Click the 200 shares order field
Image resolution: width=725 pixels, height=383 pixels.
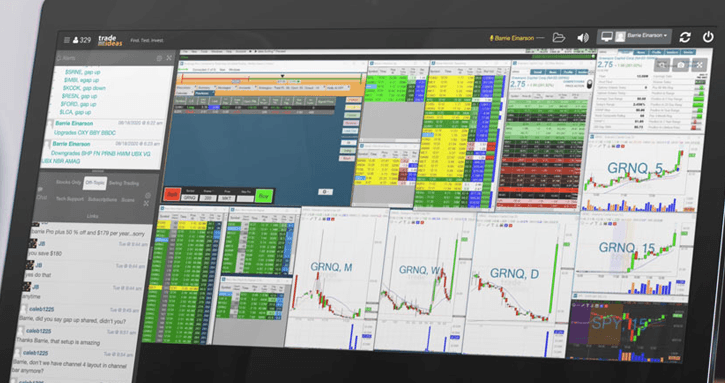(208, 198)
